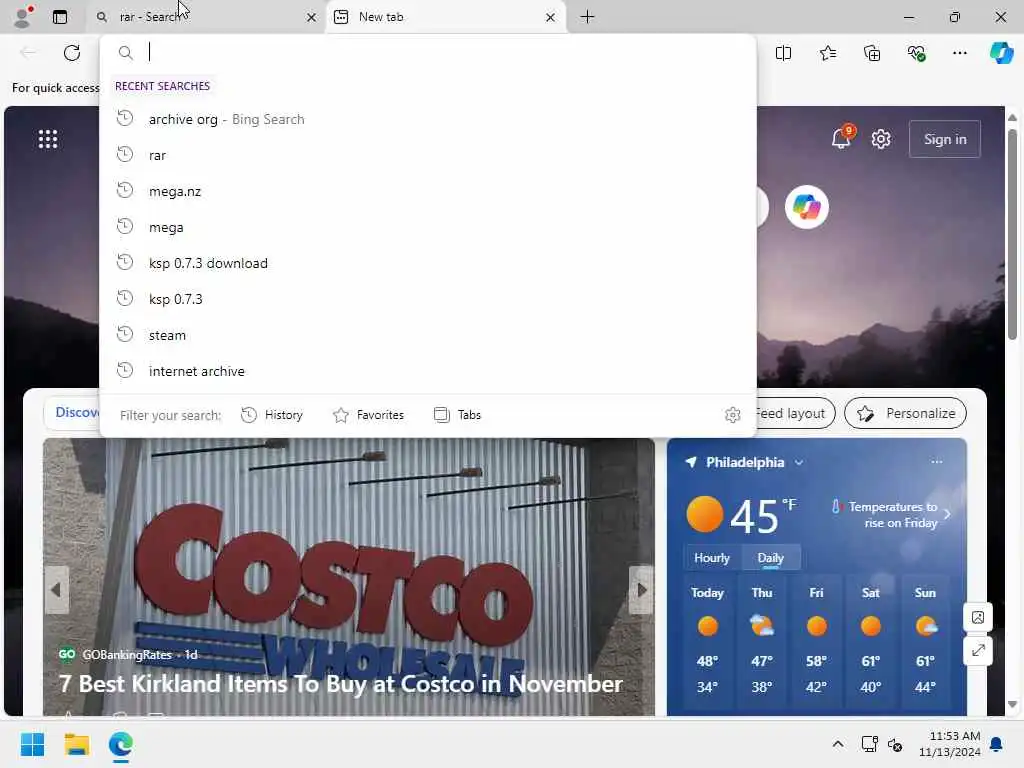1024x768 pixels.
Task: Select the 'ksp 0.7.3' recent search
Action: tap(428, 299)
